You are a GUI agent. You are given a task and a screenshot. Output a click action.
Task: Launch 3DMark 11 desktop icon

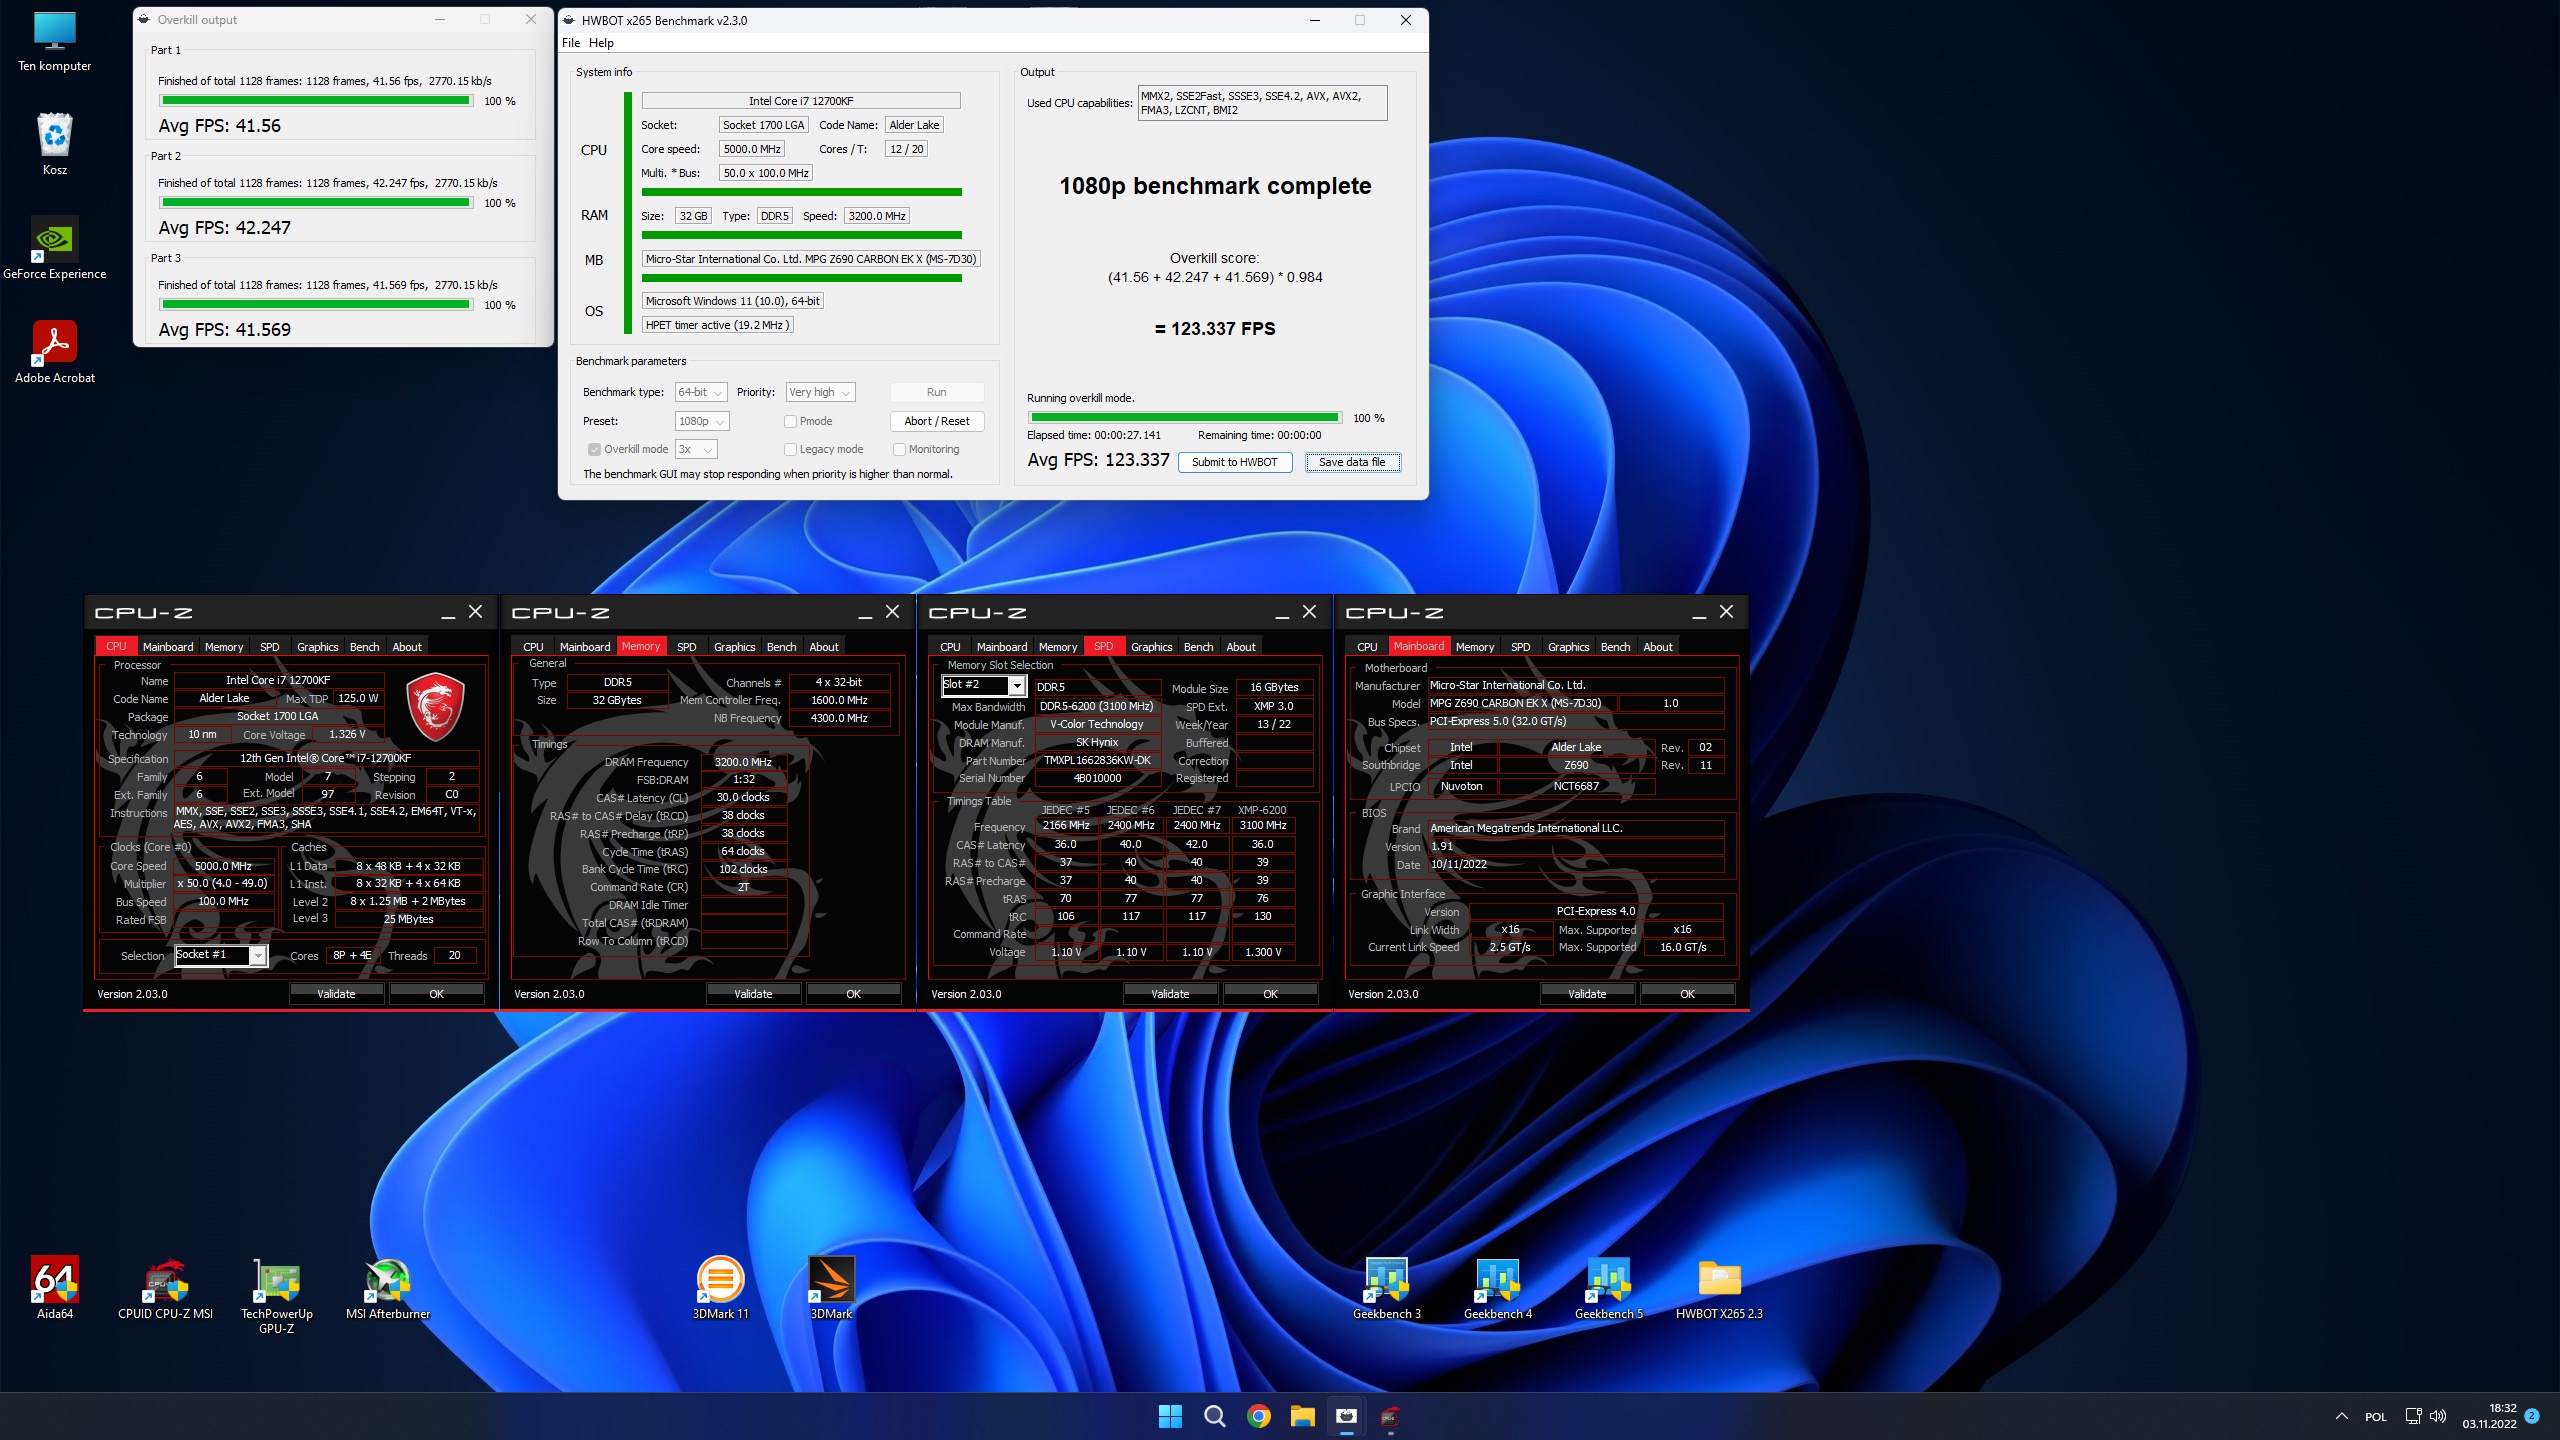[x=720, y=1288]
